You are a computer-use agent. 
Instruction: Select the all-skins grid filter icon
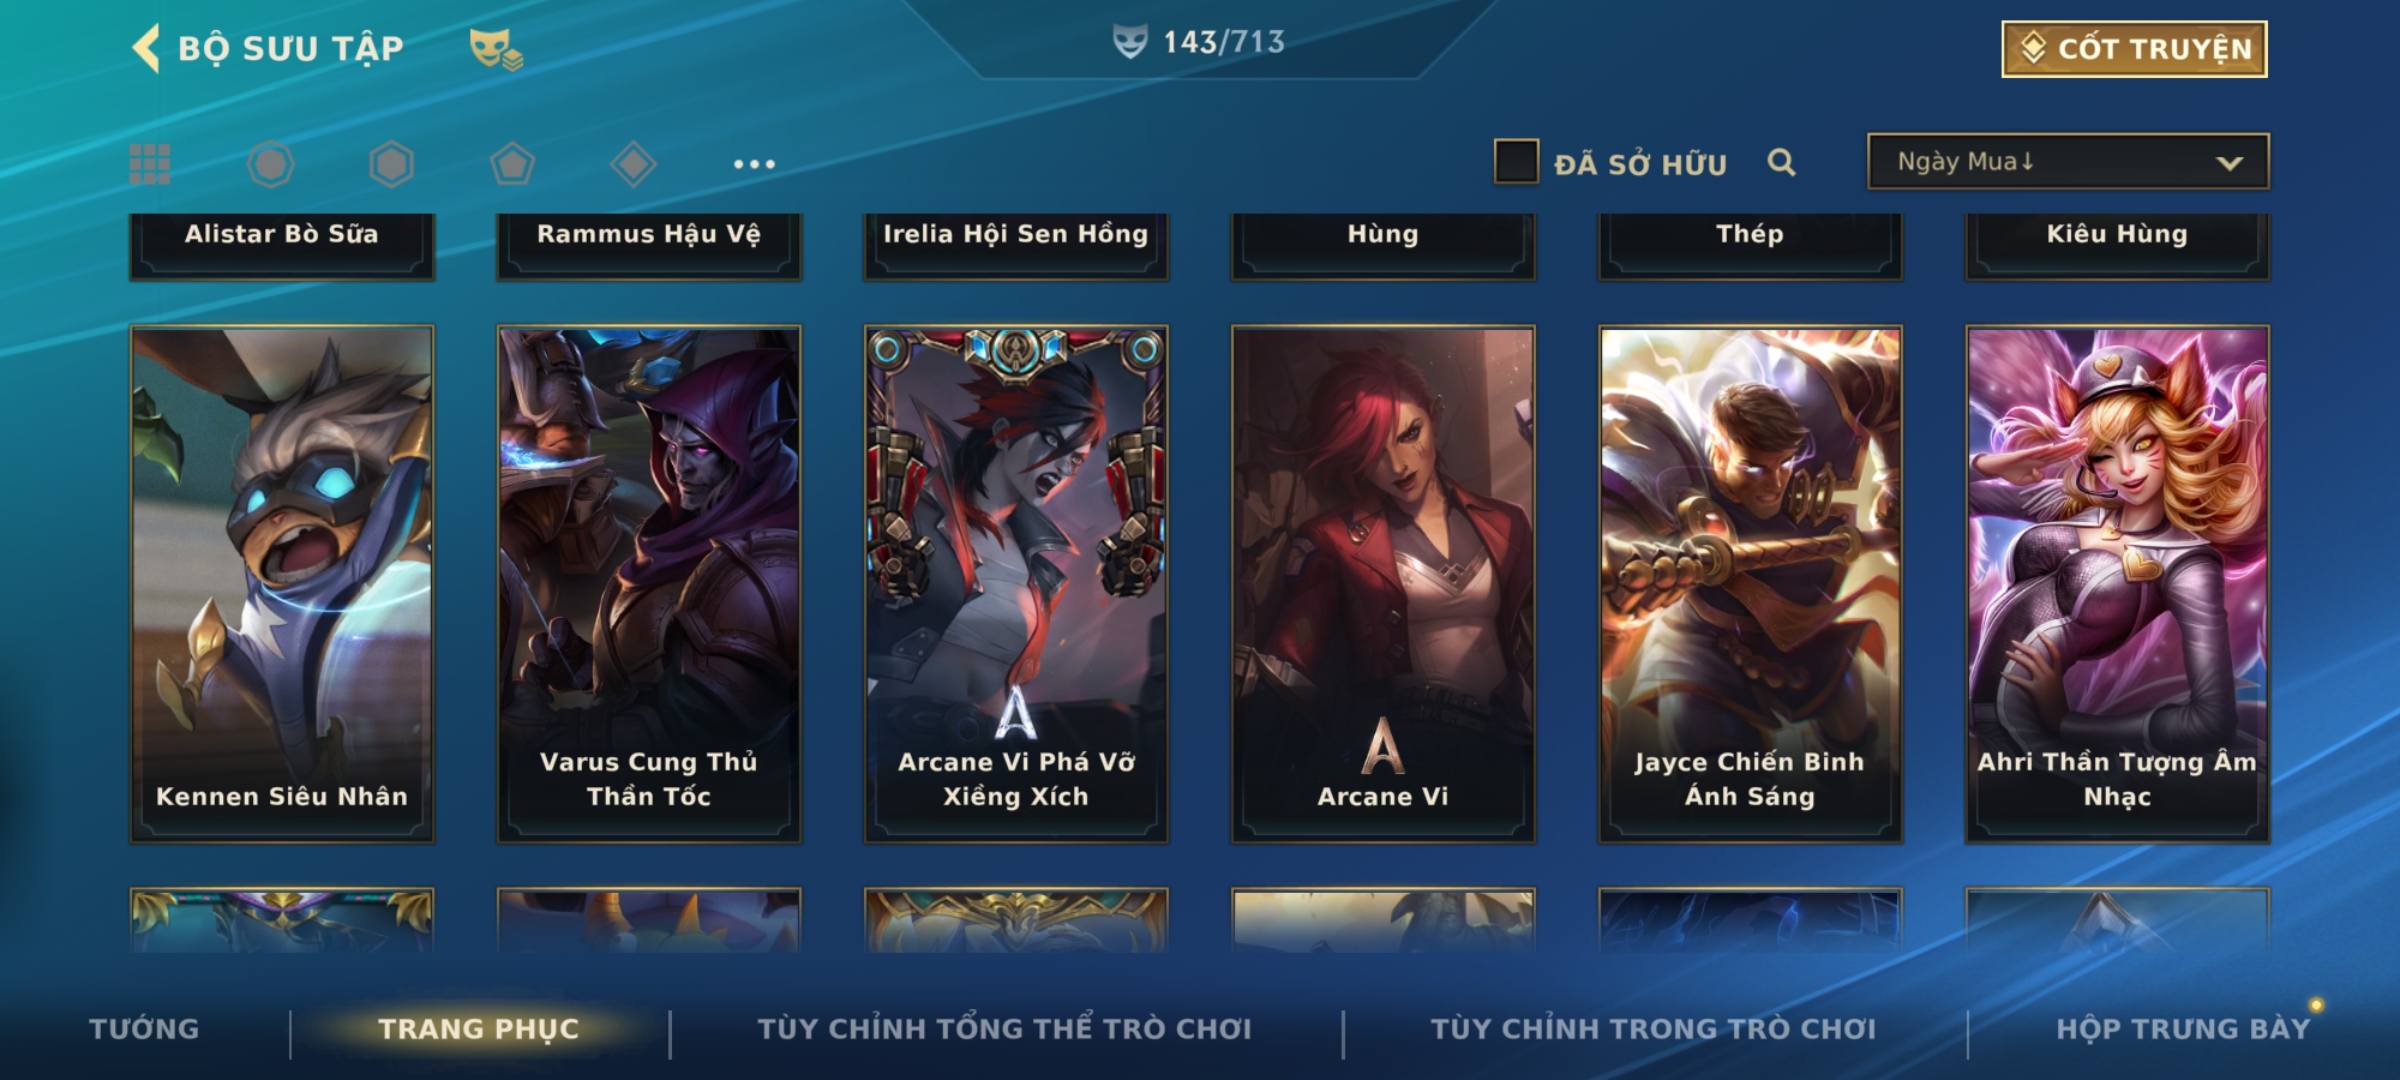coord(150,164)
